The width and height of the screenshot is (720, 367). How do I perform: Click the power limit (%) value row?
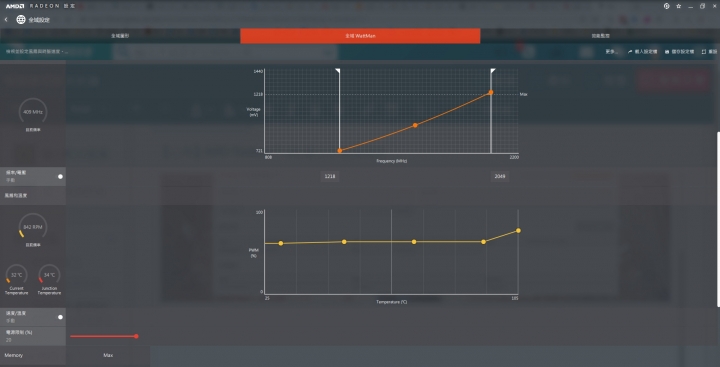[x=33, y=336]
